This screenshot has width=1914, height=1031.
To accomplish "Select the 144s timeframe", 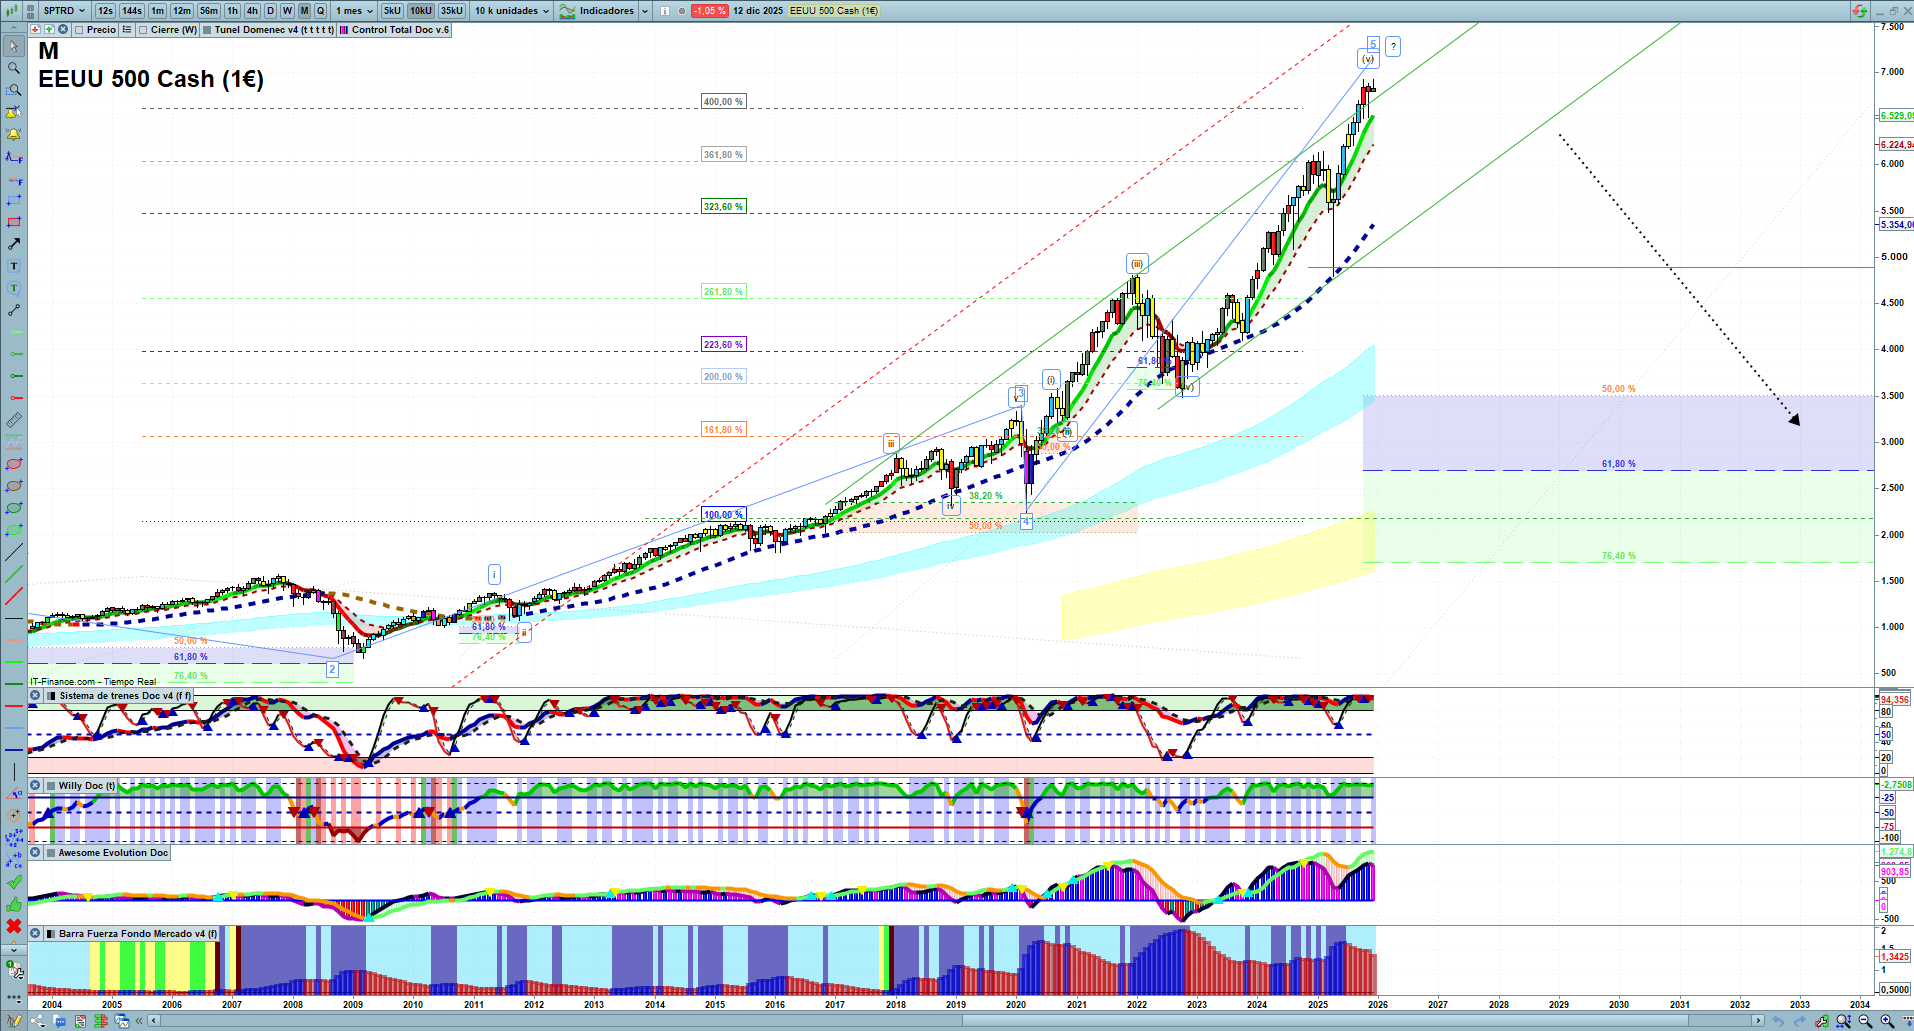I will pyautogui.click(x=132, y=11).
